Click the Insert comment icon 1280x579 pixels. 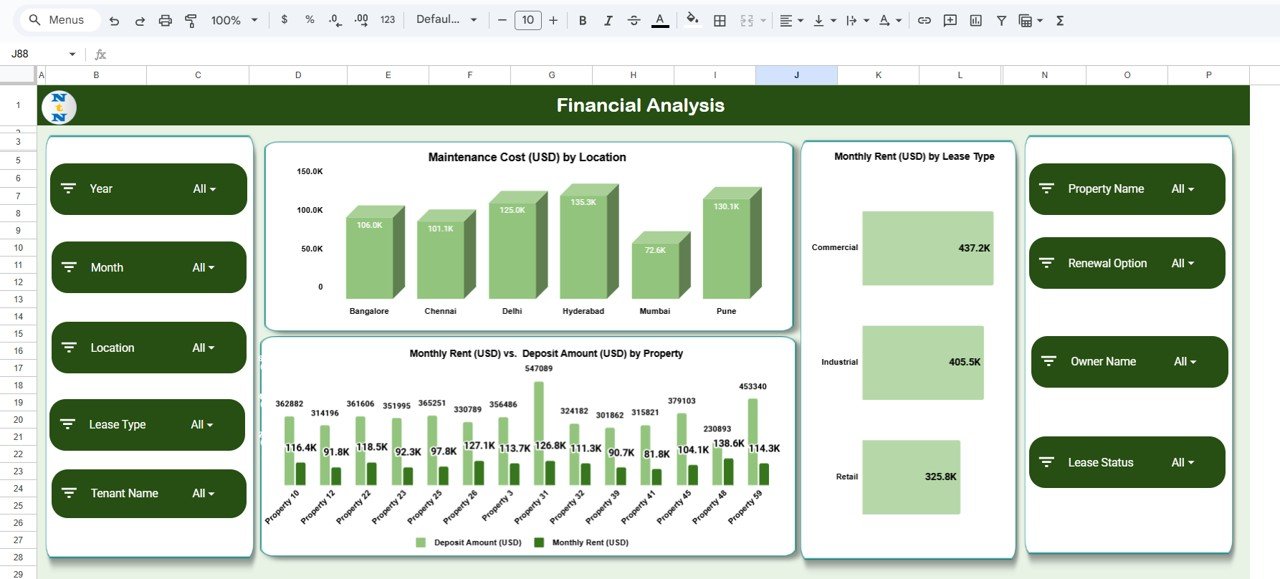point(949,20)
